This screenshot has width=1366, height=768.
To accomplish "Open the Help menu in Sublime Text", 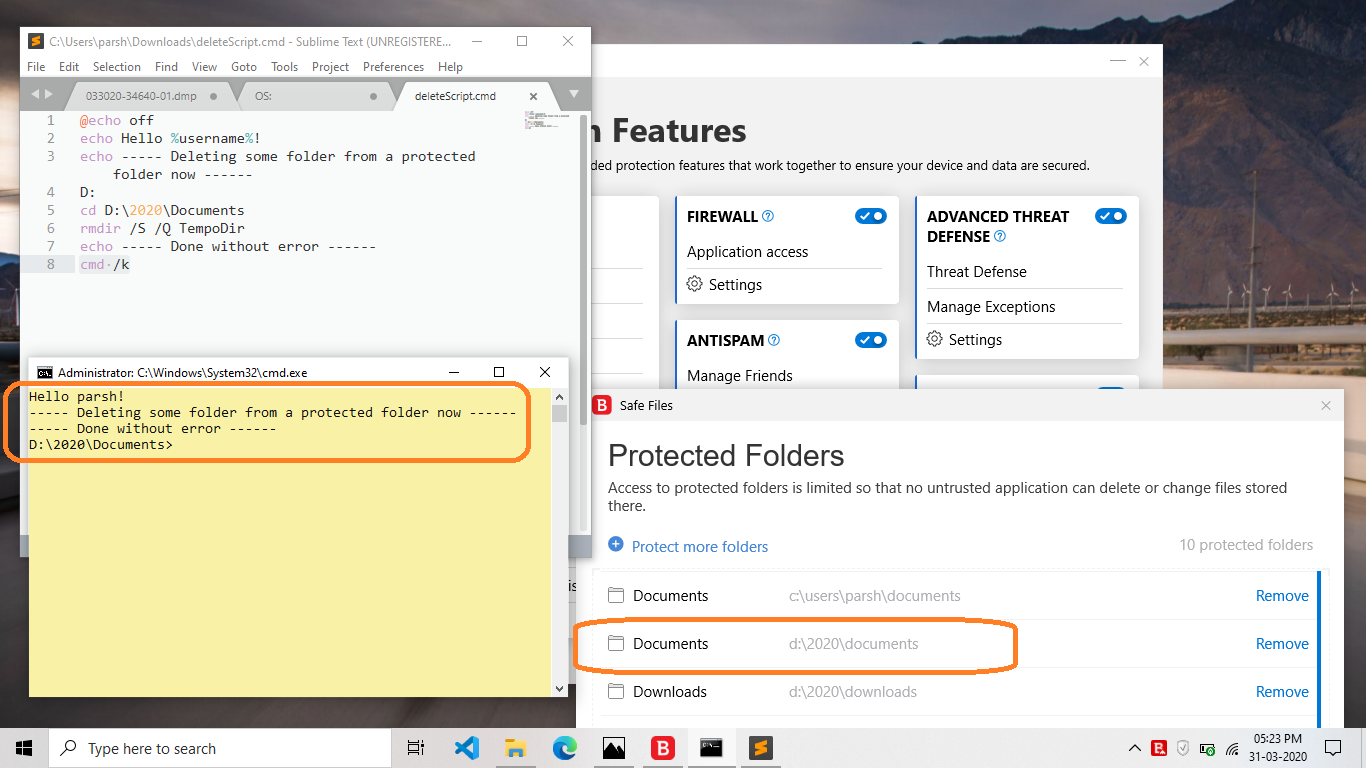I will click(450, 67).
